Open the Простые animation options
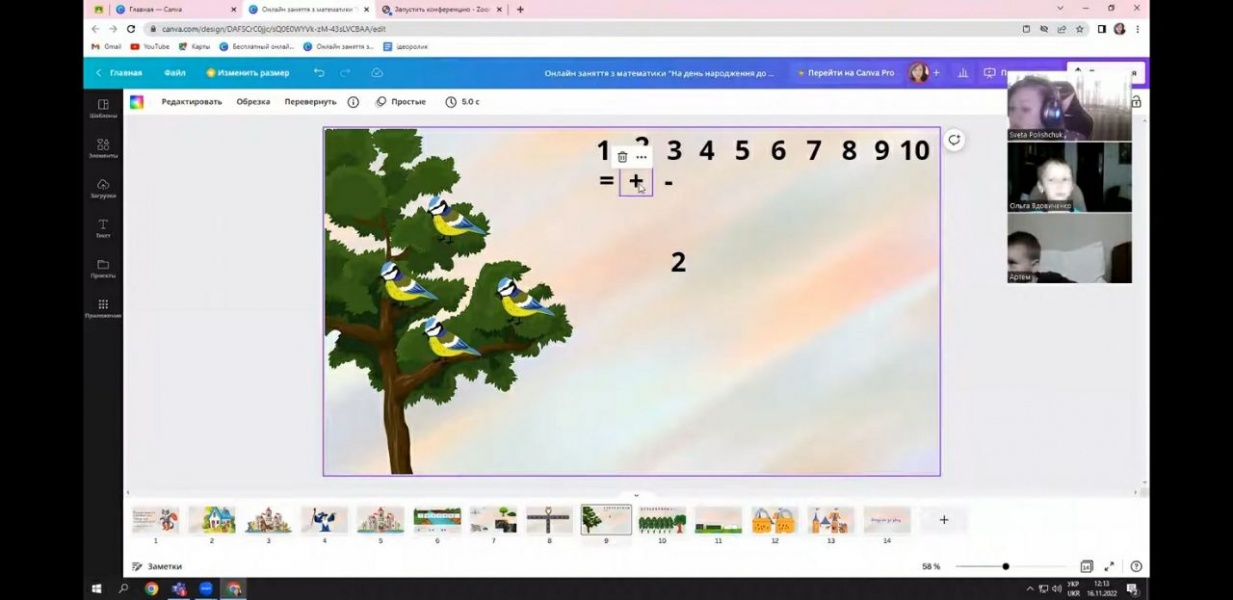 coord(401,102)
